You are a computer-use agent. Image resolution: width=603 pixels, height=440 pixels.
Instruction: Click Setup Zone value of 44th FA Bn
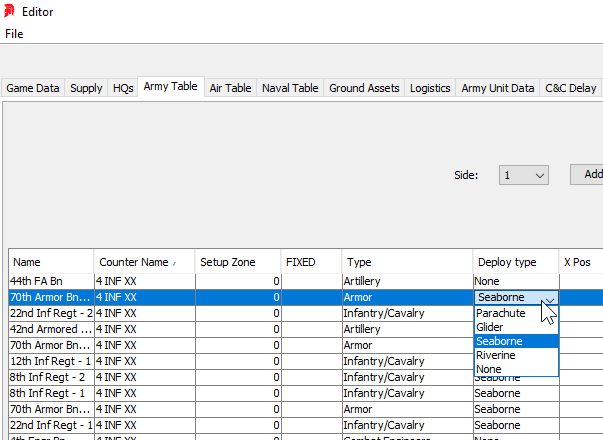pos(238,281)
